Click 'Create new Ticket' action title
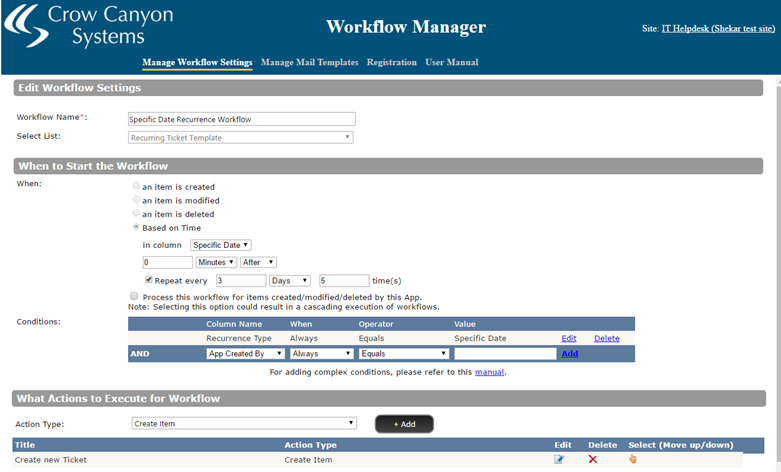 click(51, 460)
